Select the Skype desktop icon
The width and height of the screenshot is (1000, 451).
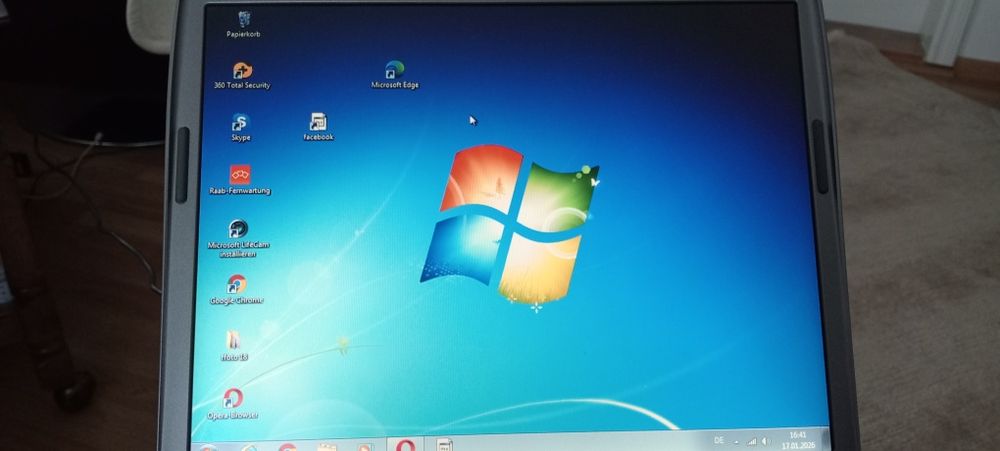click(240, 127)
